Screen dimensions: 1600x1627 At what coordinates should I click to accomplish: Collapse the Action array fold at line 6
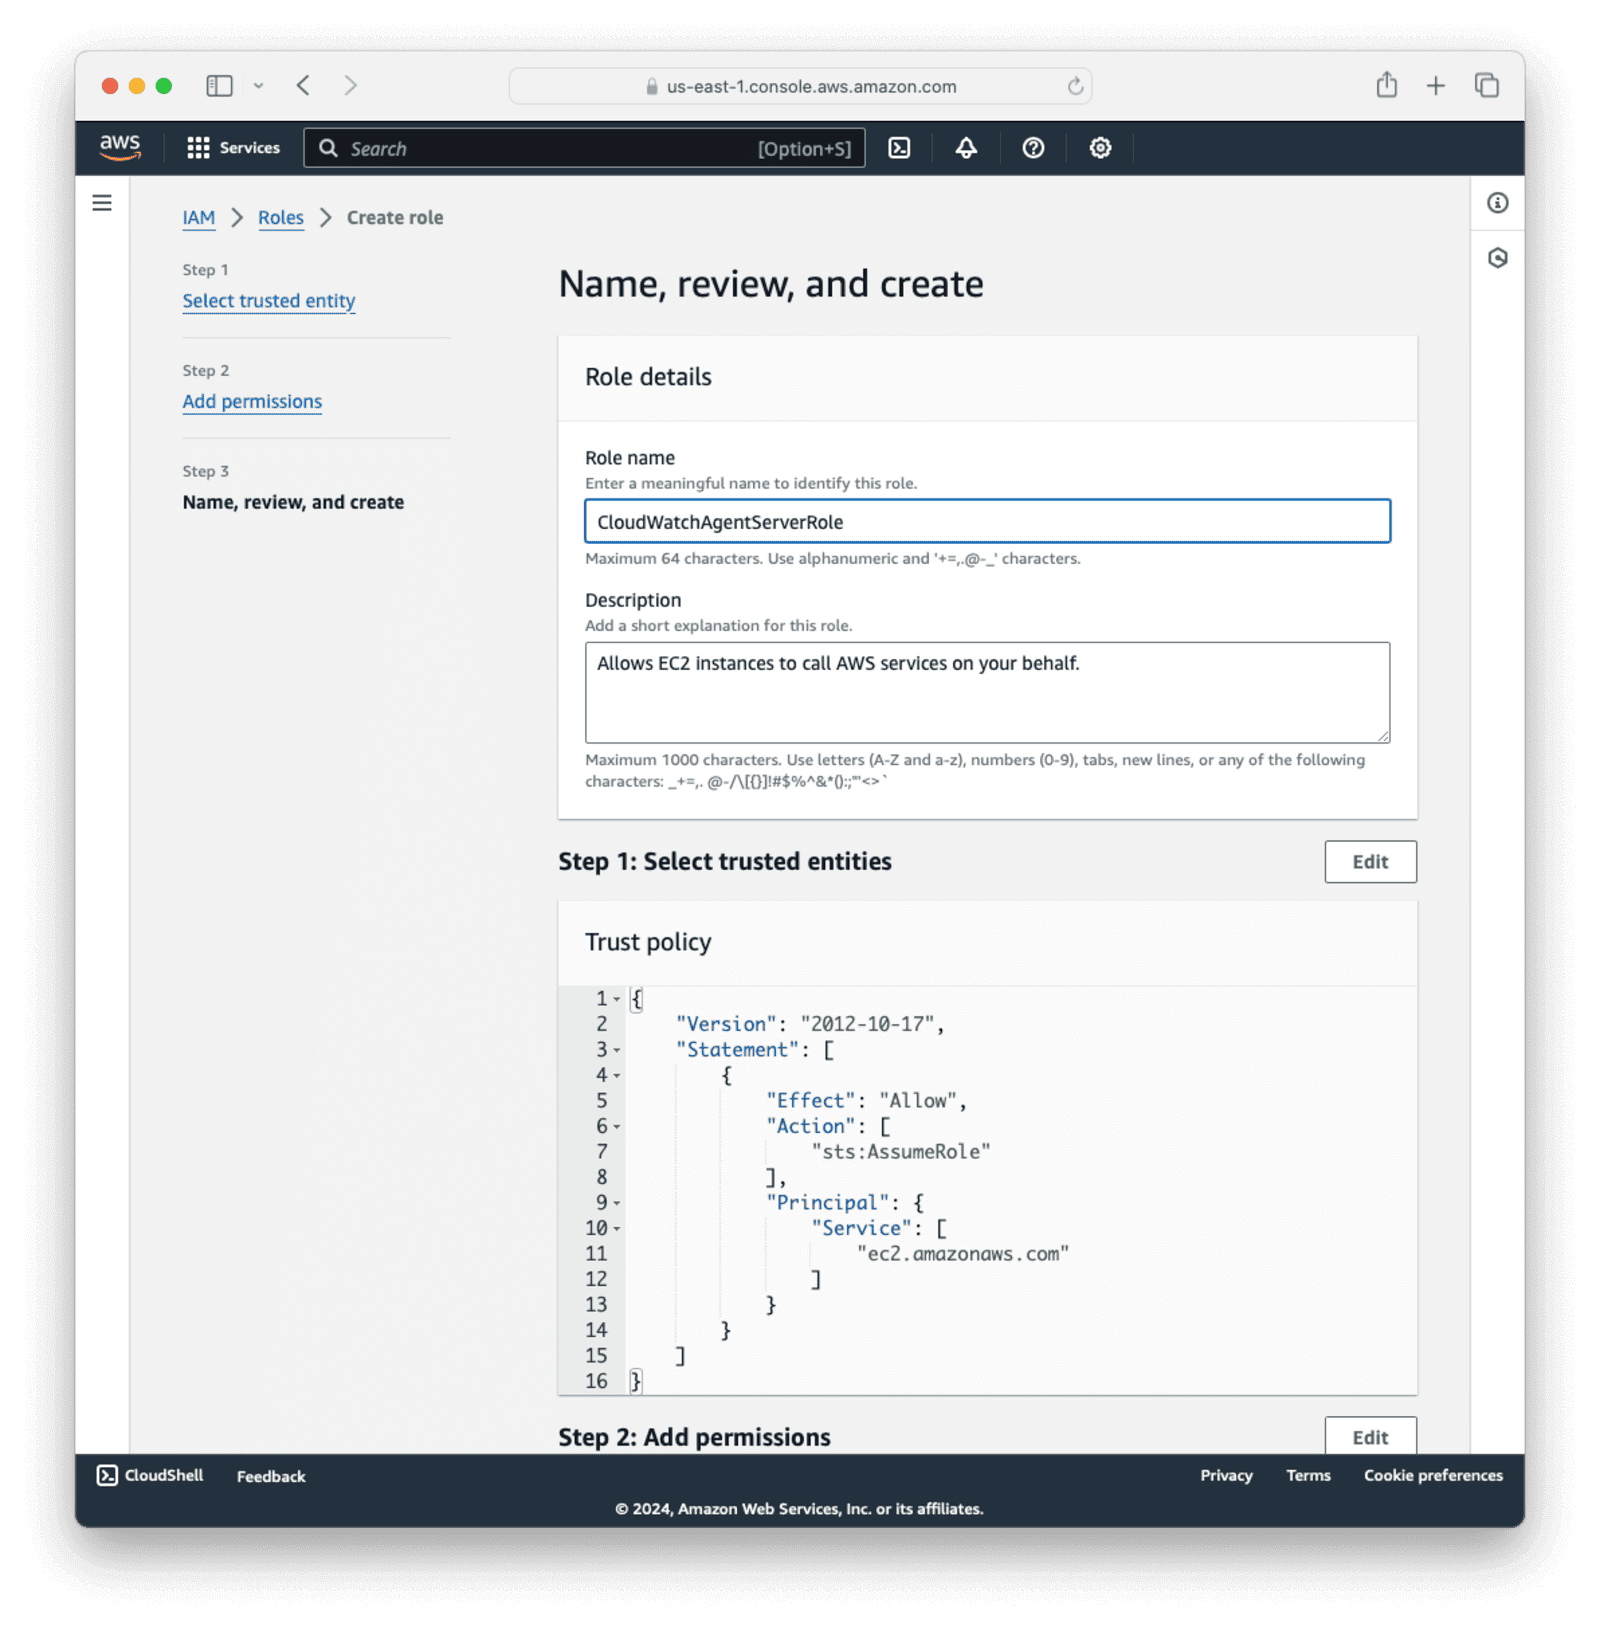(617, 1127)
